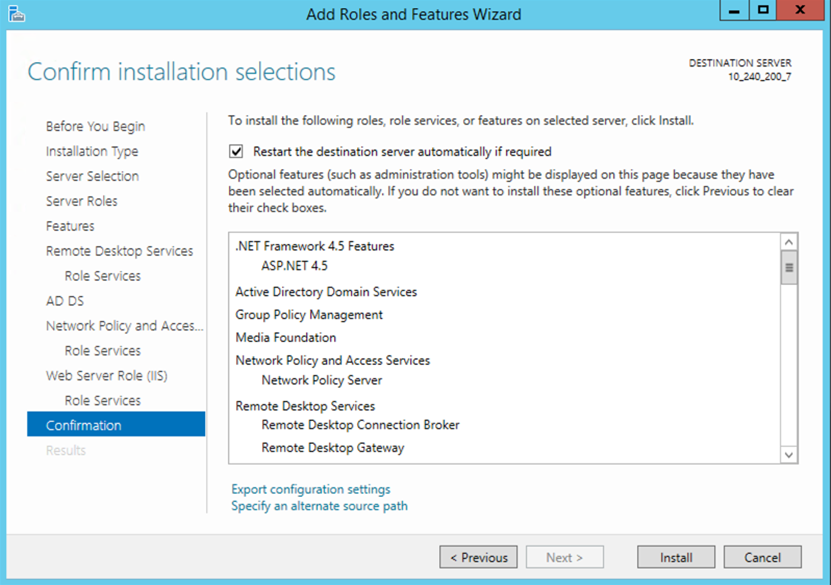Screen dimensions: 831x585
Task: Maximize the wizard window
Action: tap(763, 11)
